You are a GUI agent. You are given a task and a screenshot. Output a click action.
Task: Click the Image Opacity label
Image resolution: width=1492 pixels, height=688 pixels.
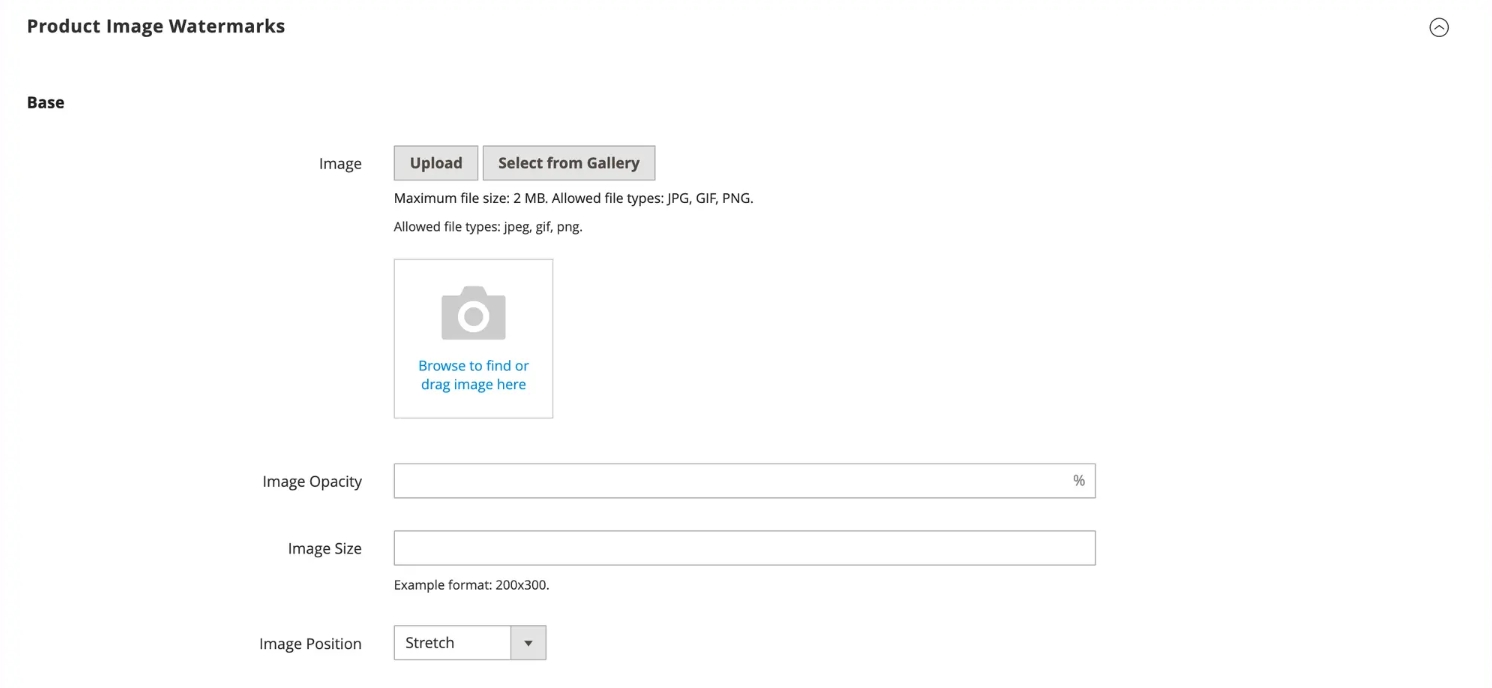(312, 482)
